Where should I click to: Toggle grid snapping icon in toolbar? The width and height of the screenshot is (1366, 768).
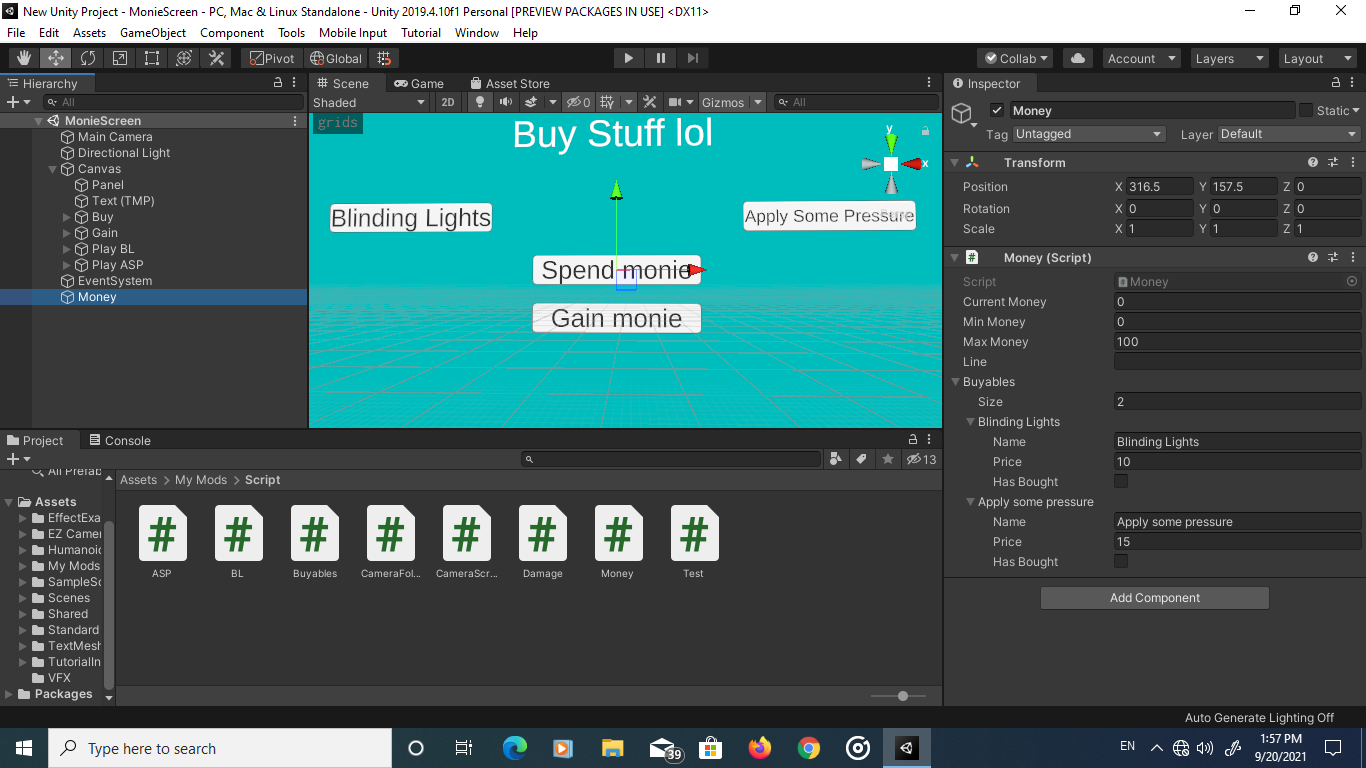tap(384, 58)
